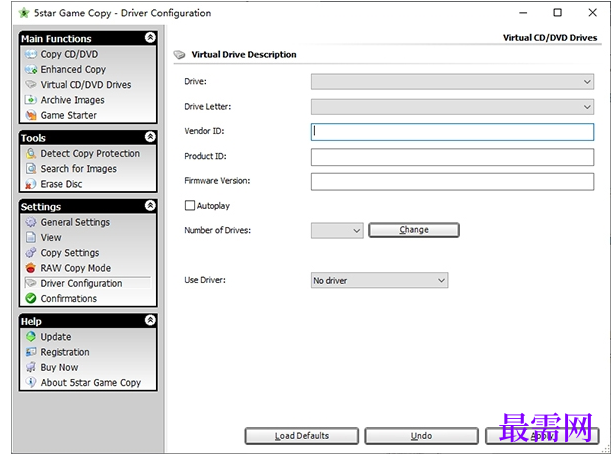Select the Confirmations entry

click(x=69, y=298)
